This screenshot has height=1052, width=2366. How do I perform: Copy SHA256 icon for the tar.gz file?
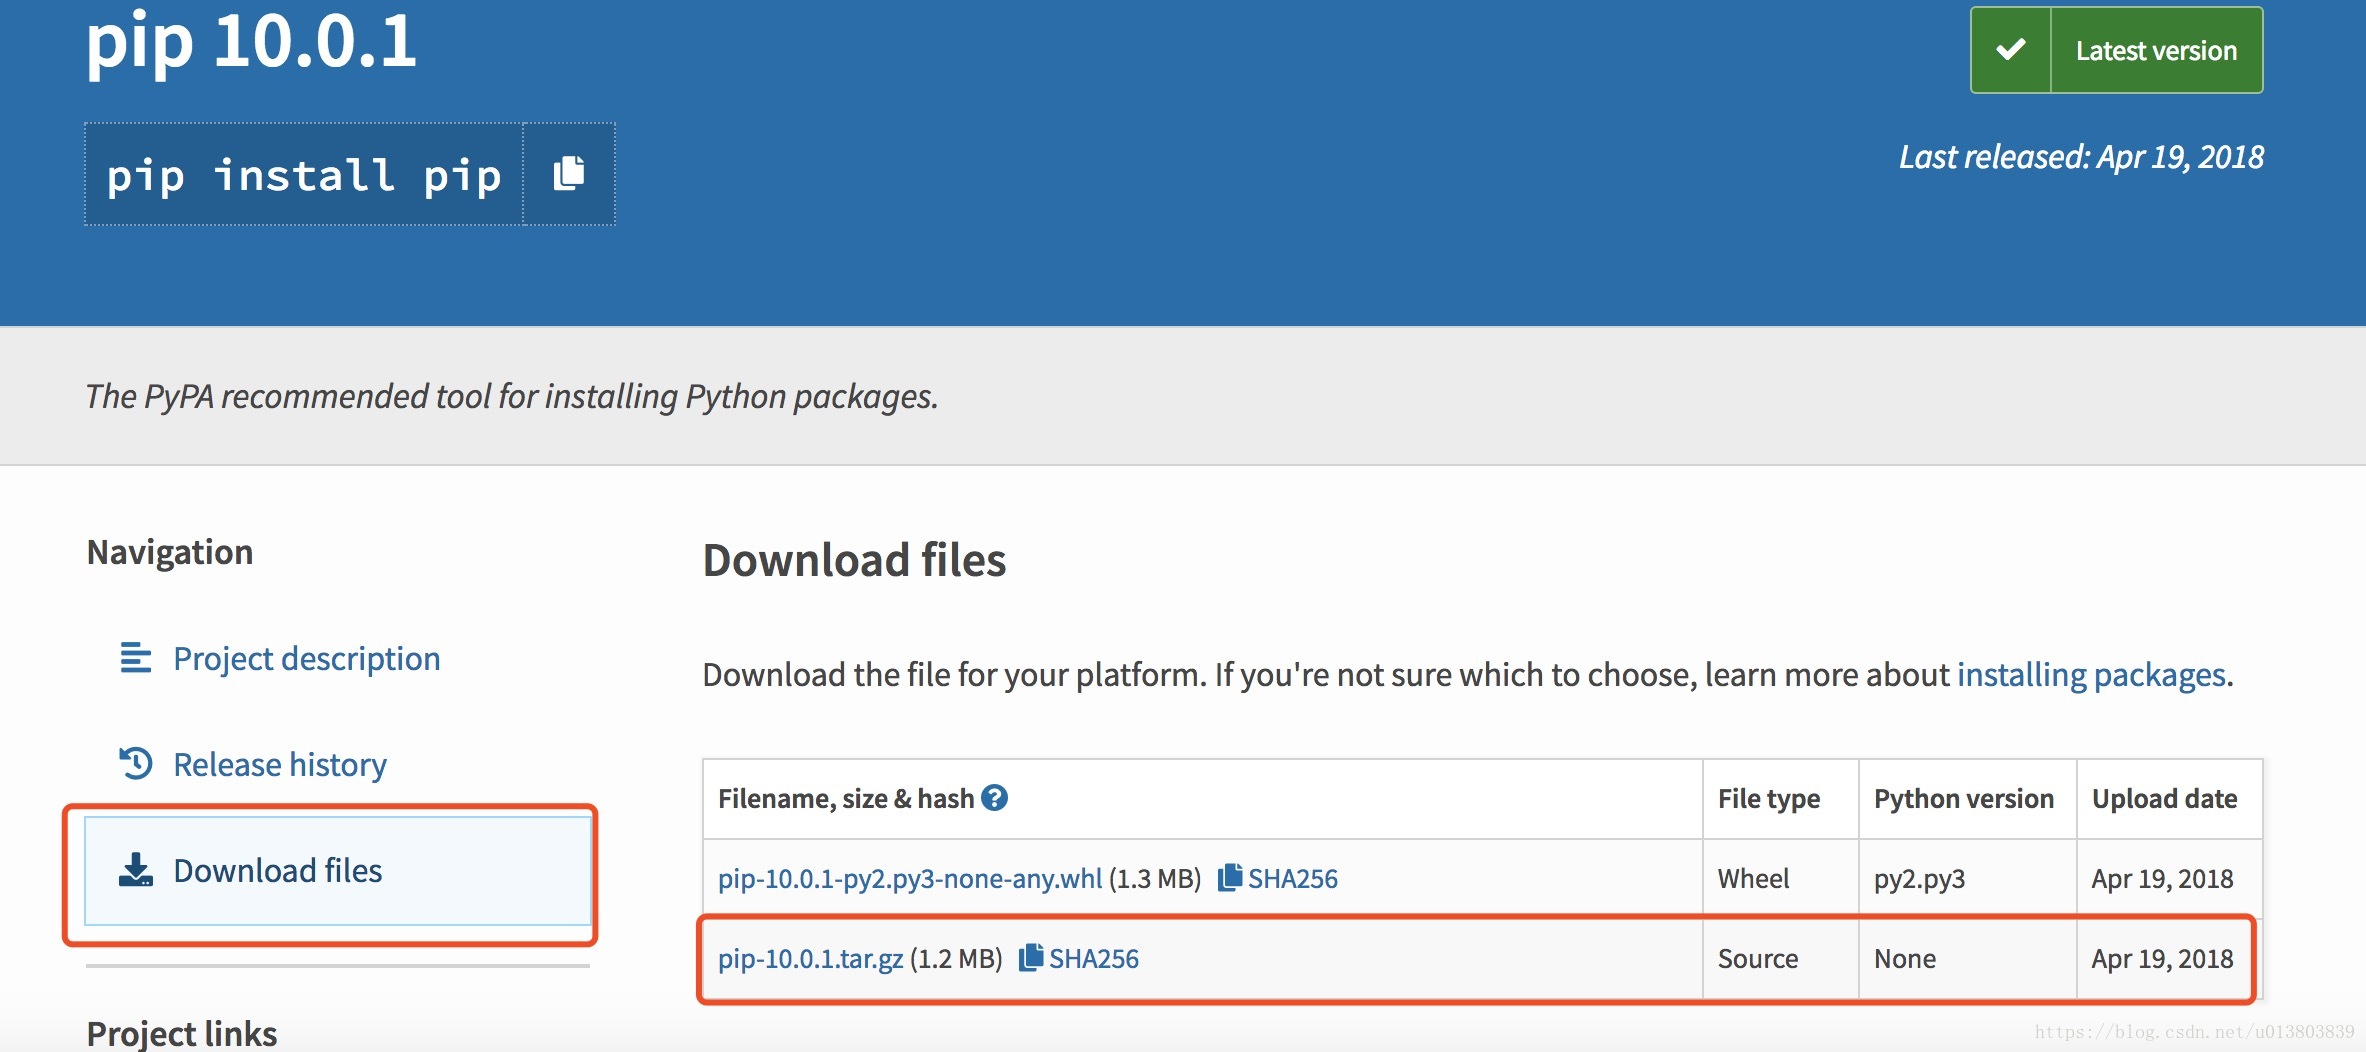click(x=1031, y=958)
